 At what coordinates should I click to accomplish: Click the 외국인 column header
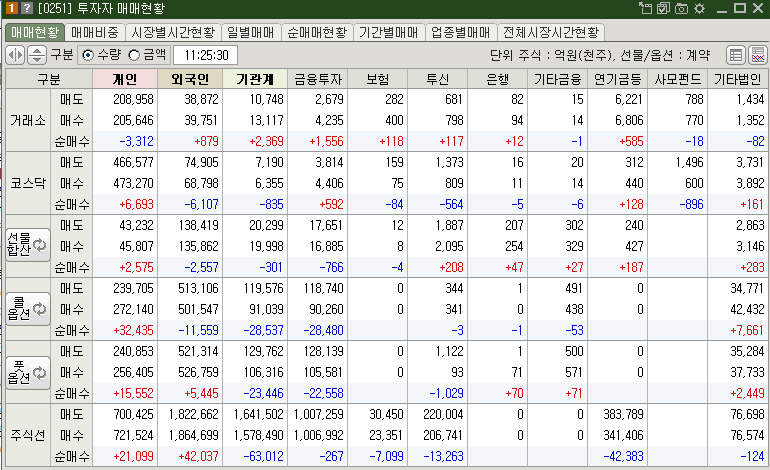tap(190, 79)
